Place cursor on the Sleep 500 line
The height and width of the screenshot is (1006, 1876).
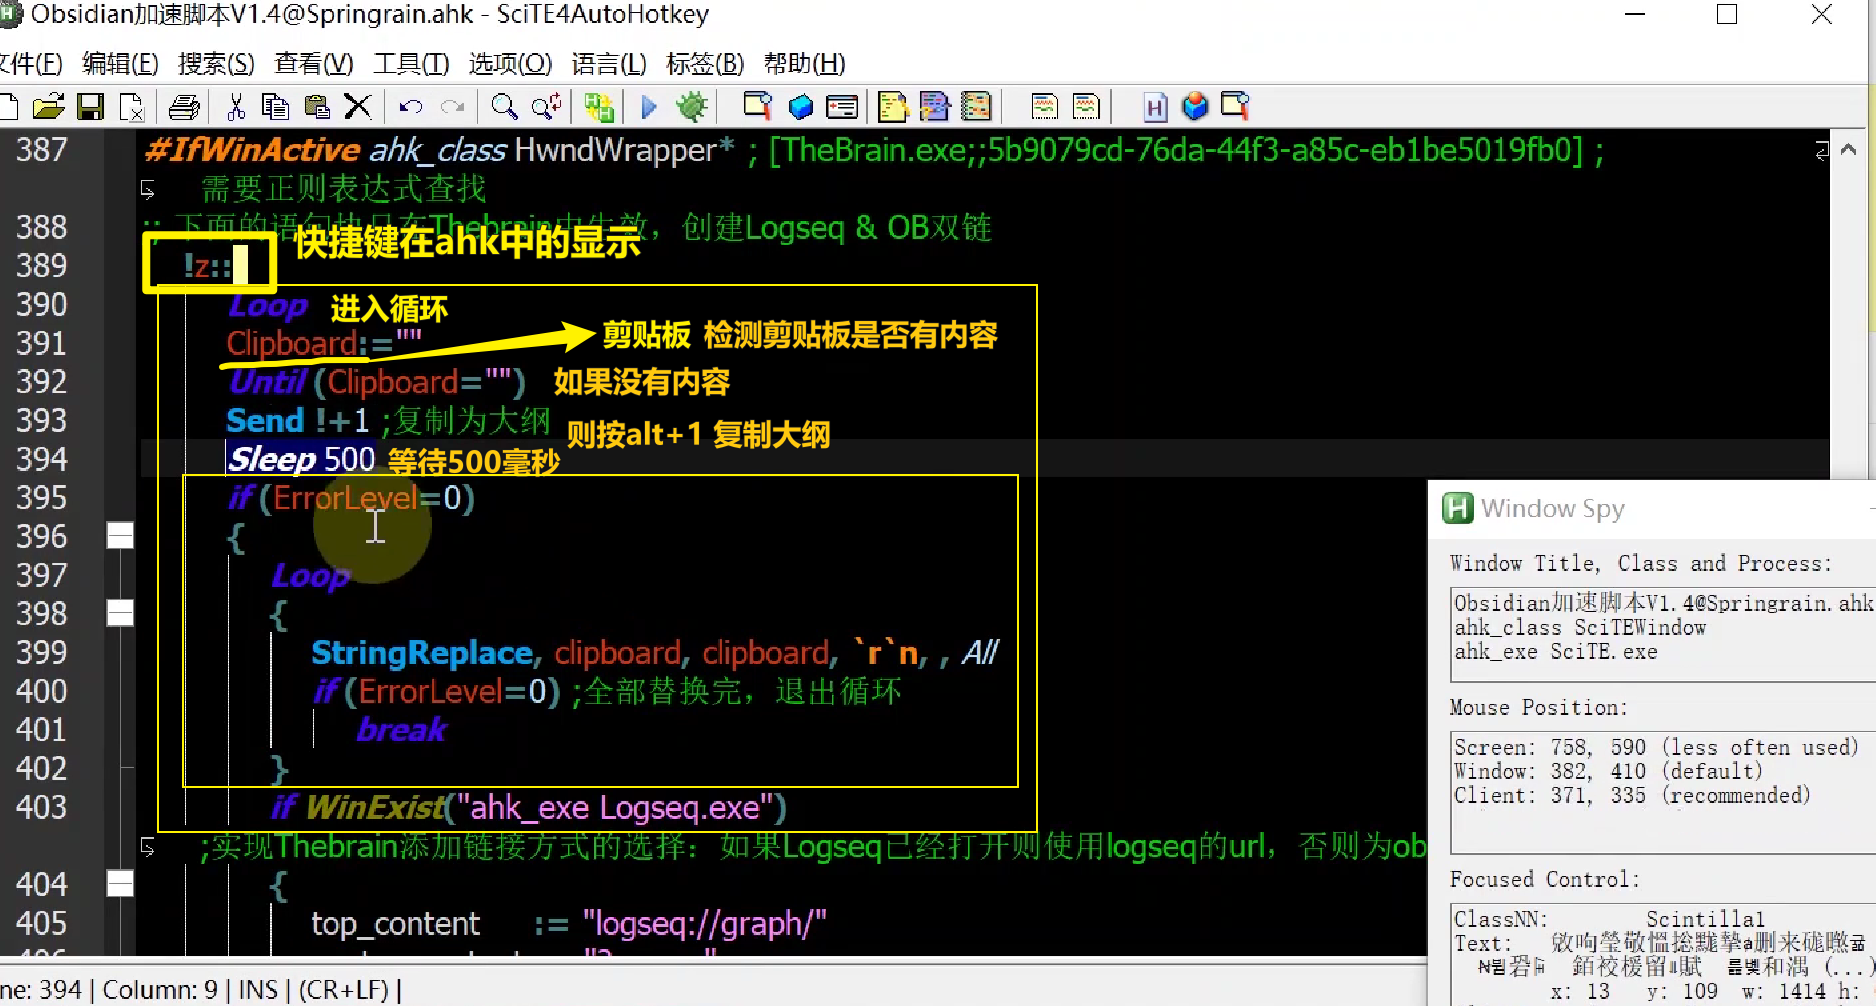[x=301, y=459]
